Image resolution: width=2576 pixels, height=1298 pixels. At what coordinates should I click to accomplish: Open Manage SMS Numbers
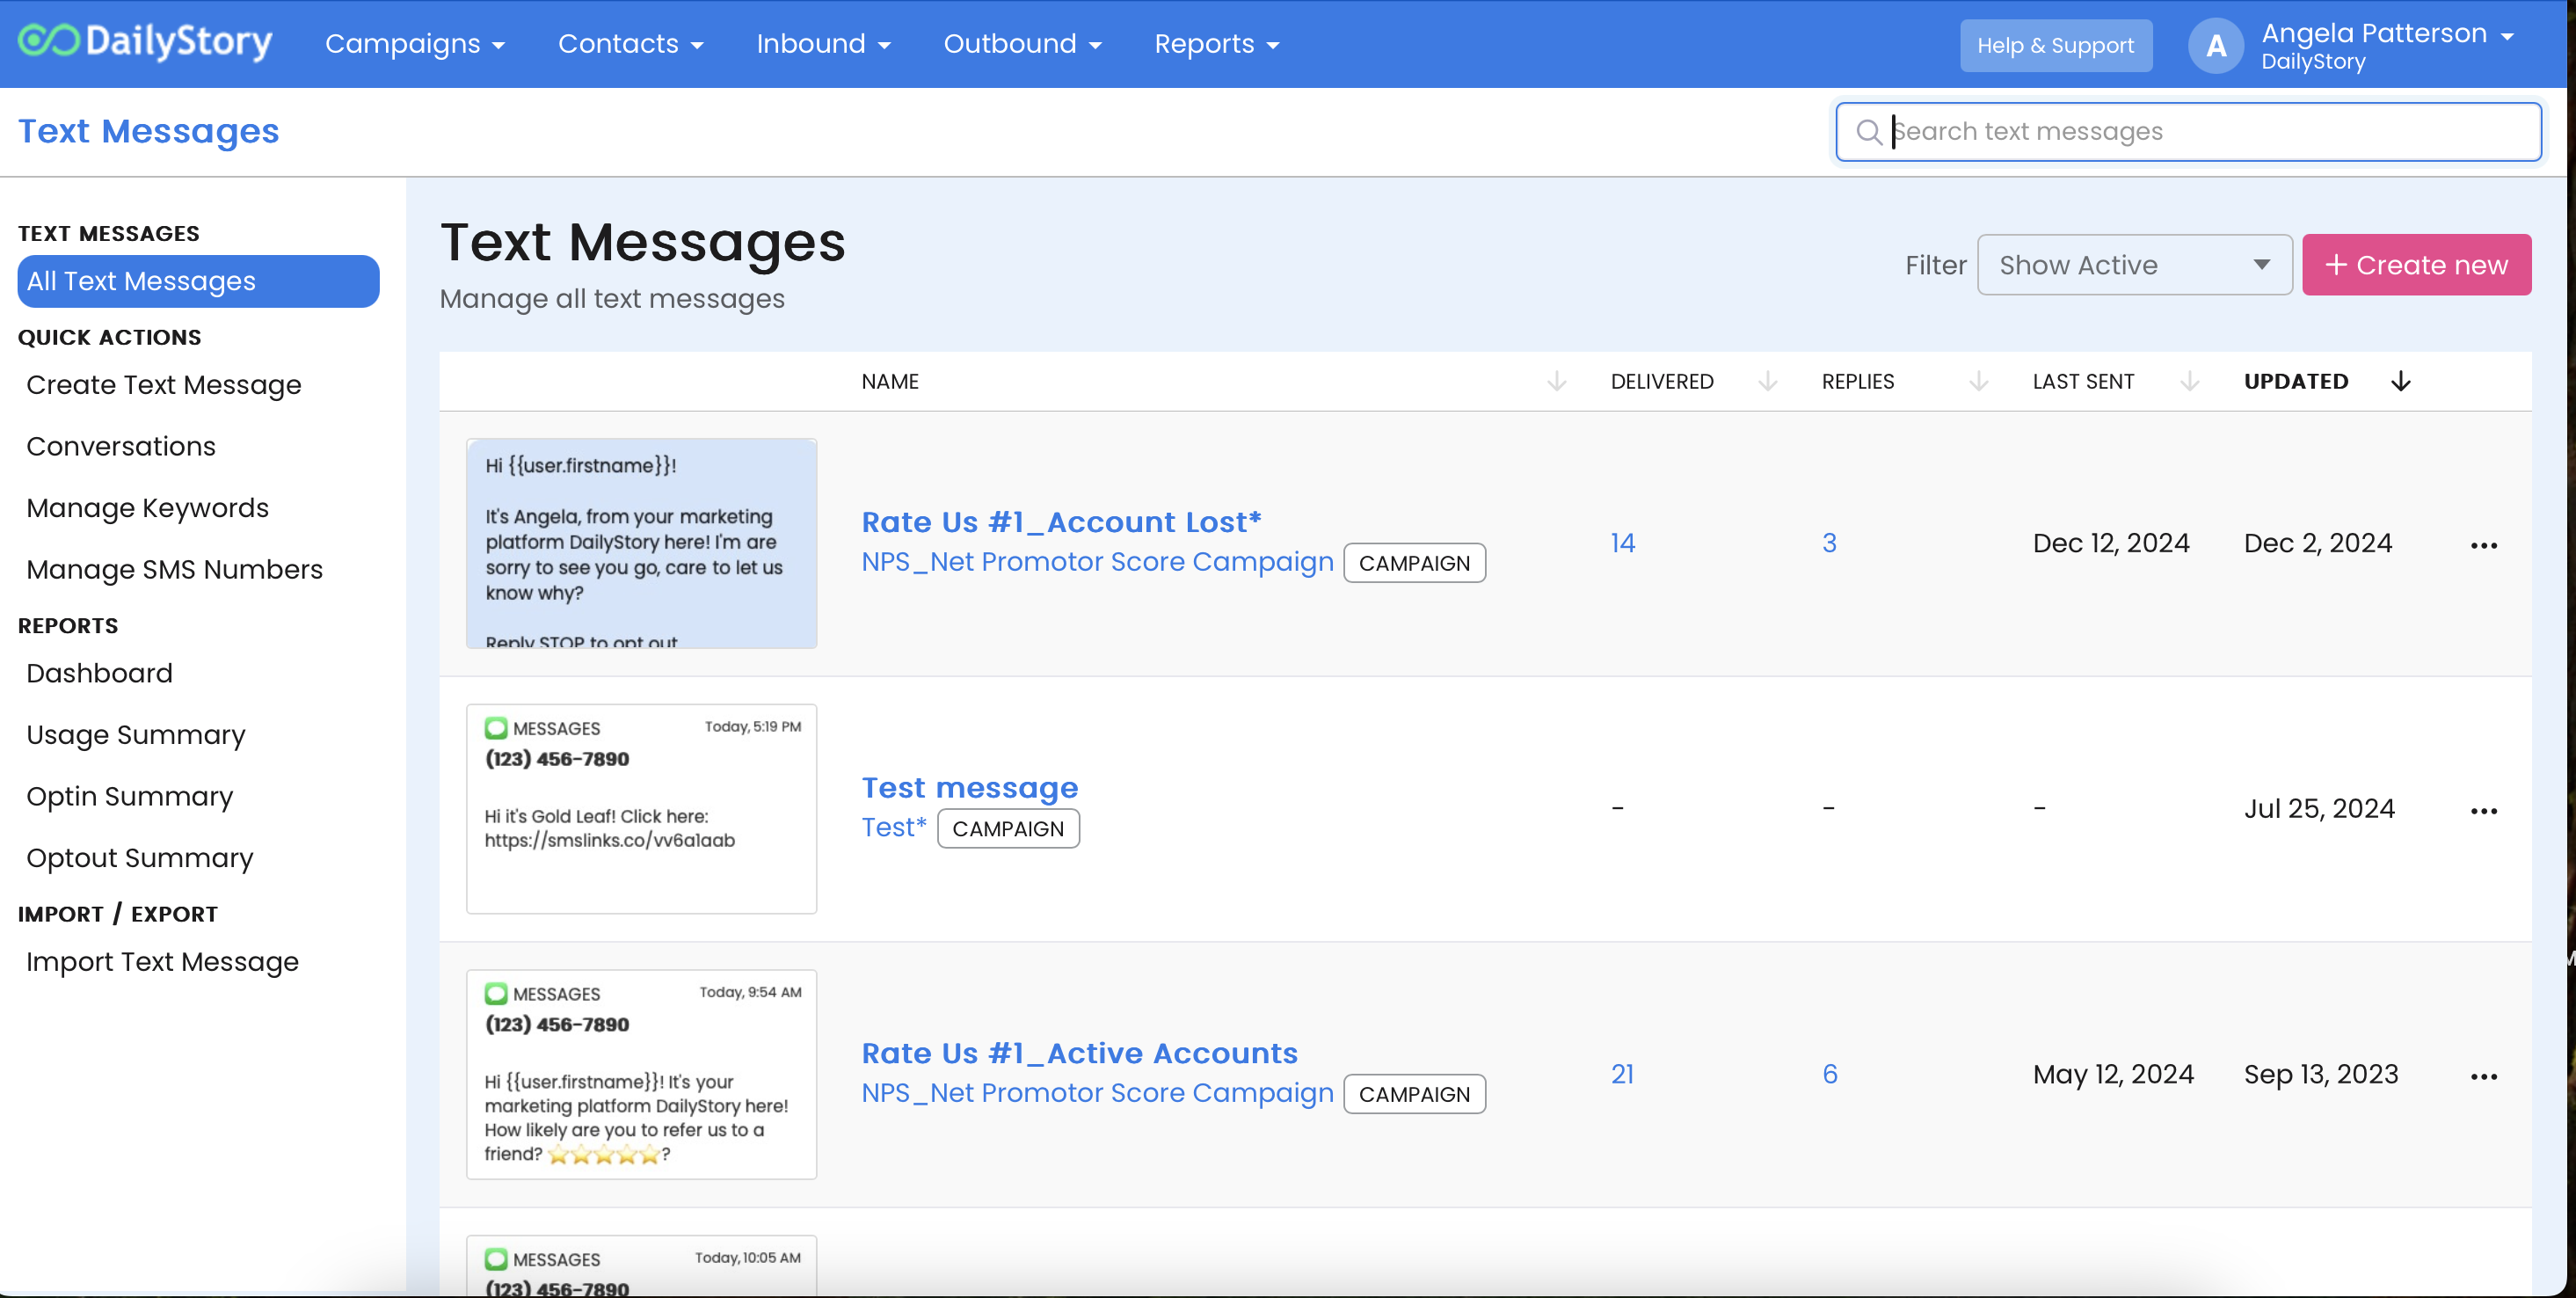point(174,569)
